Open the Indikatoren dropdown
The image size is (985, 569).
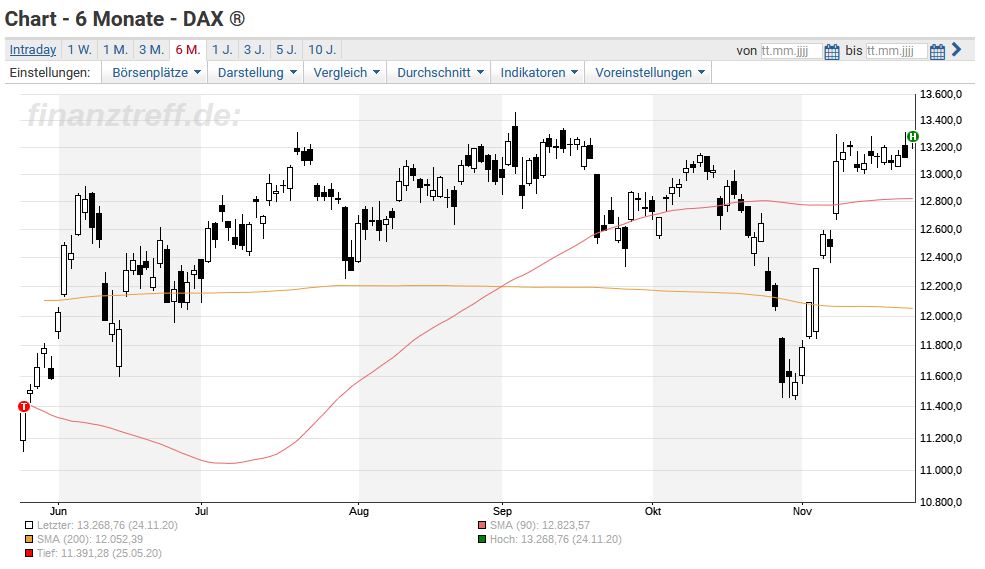[x=538, y=73]
